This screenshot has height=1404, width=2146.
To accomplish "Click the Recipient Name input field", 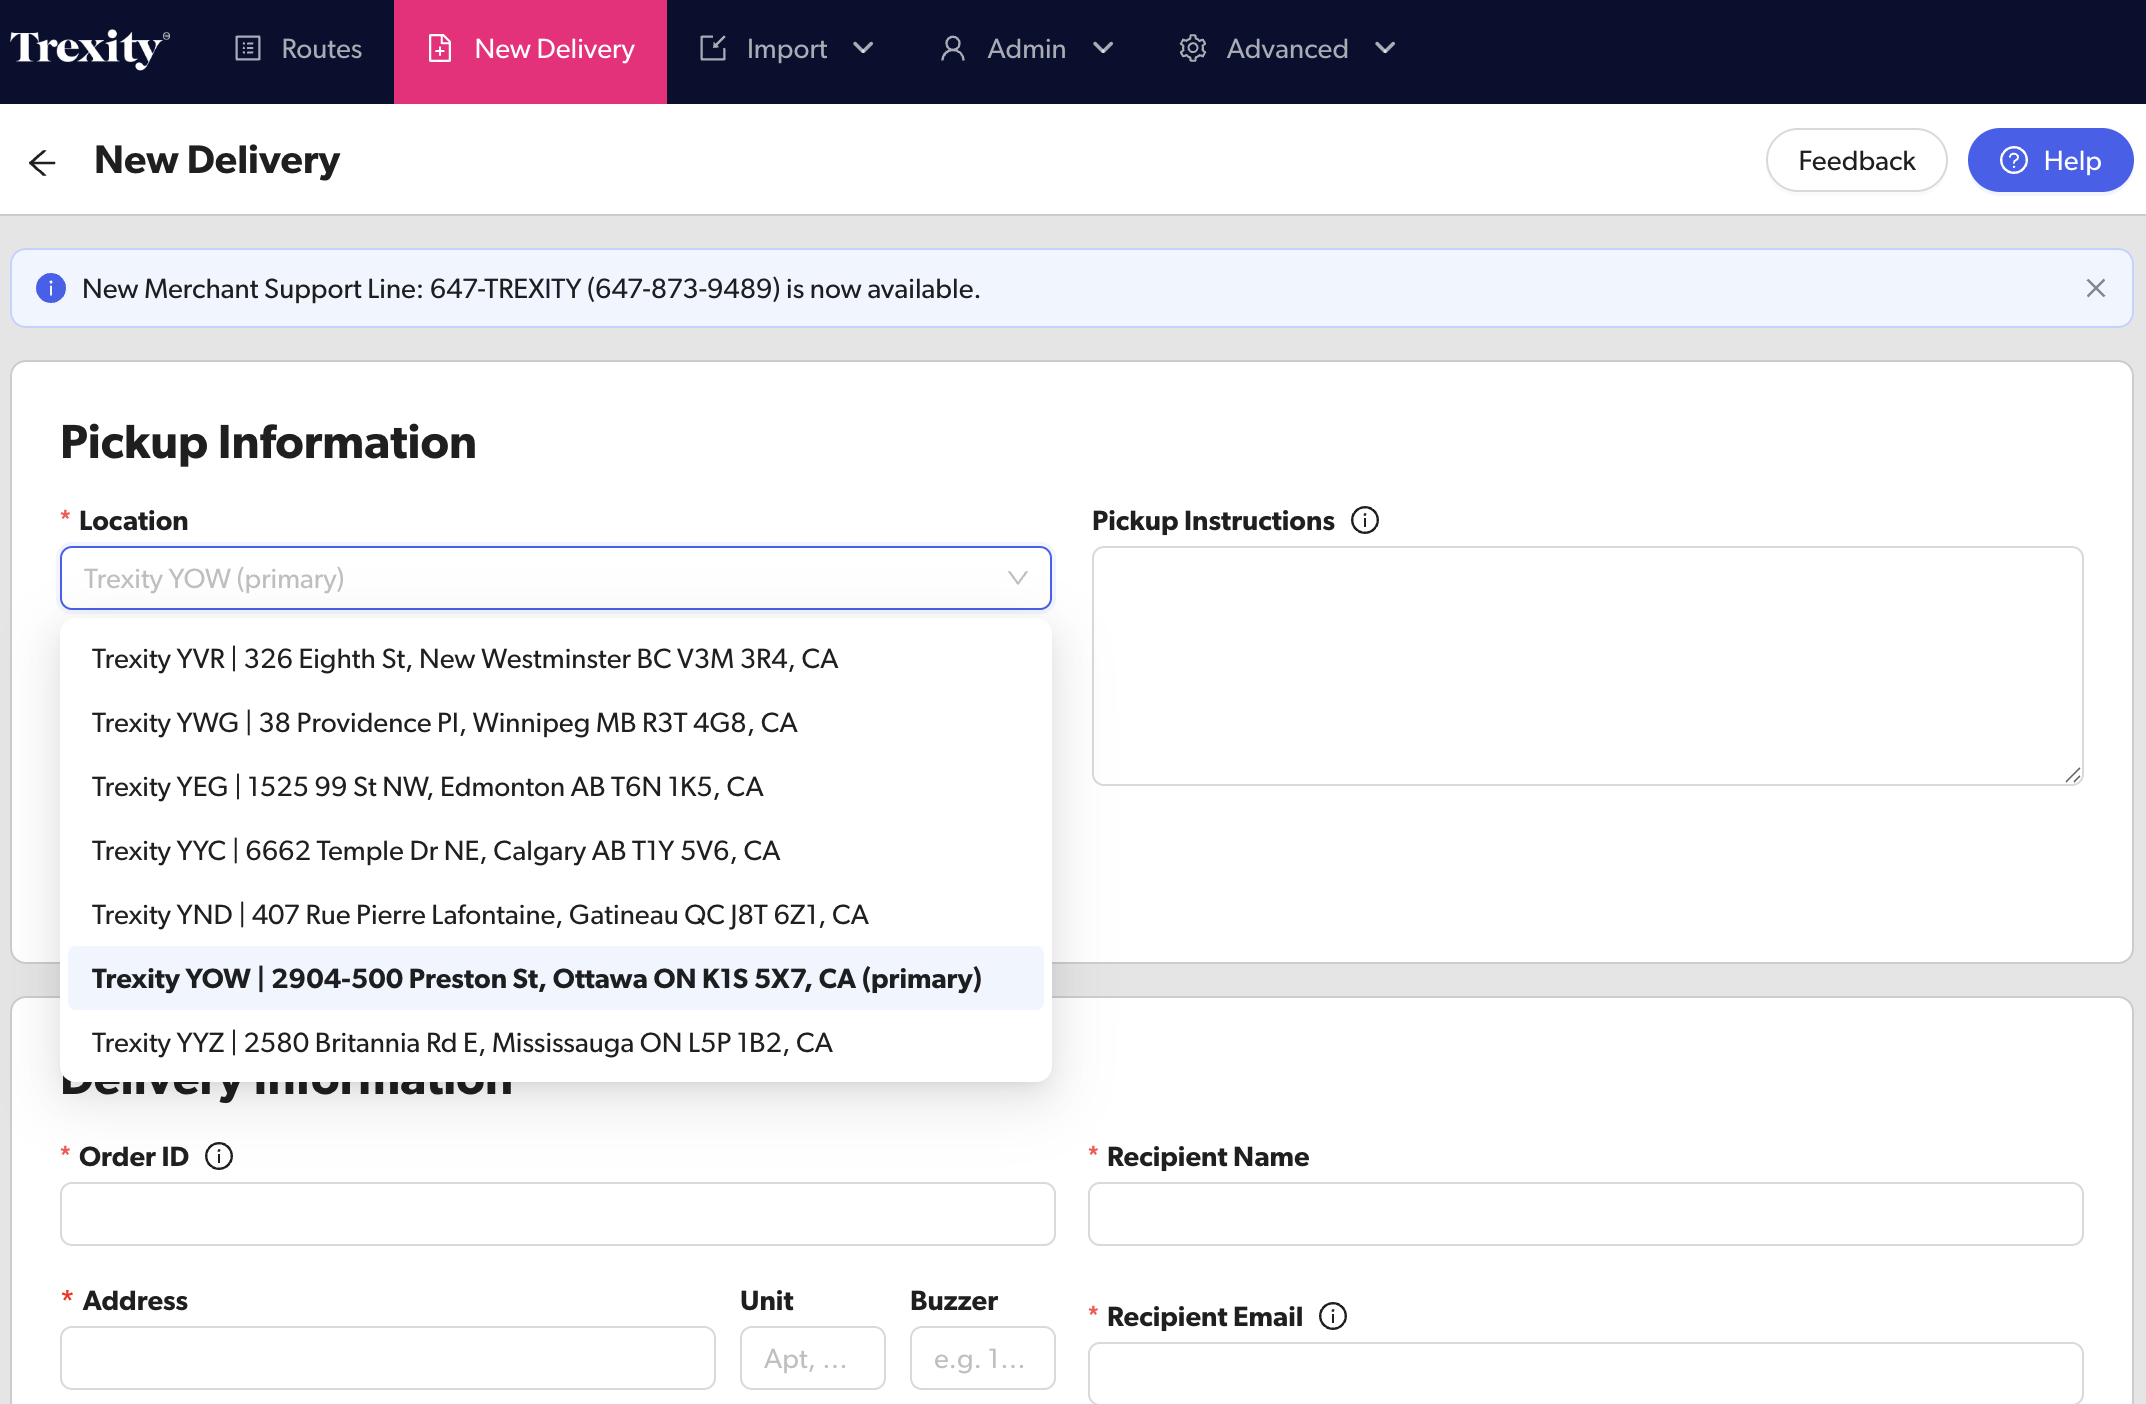I will pos(1586,1214).
